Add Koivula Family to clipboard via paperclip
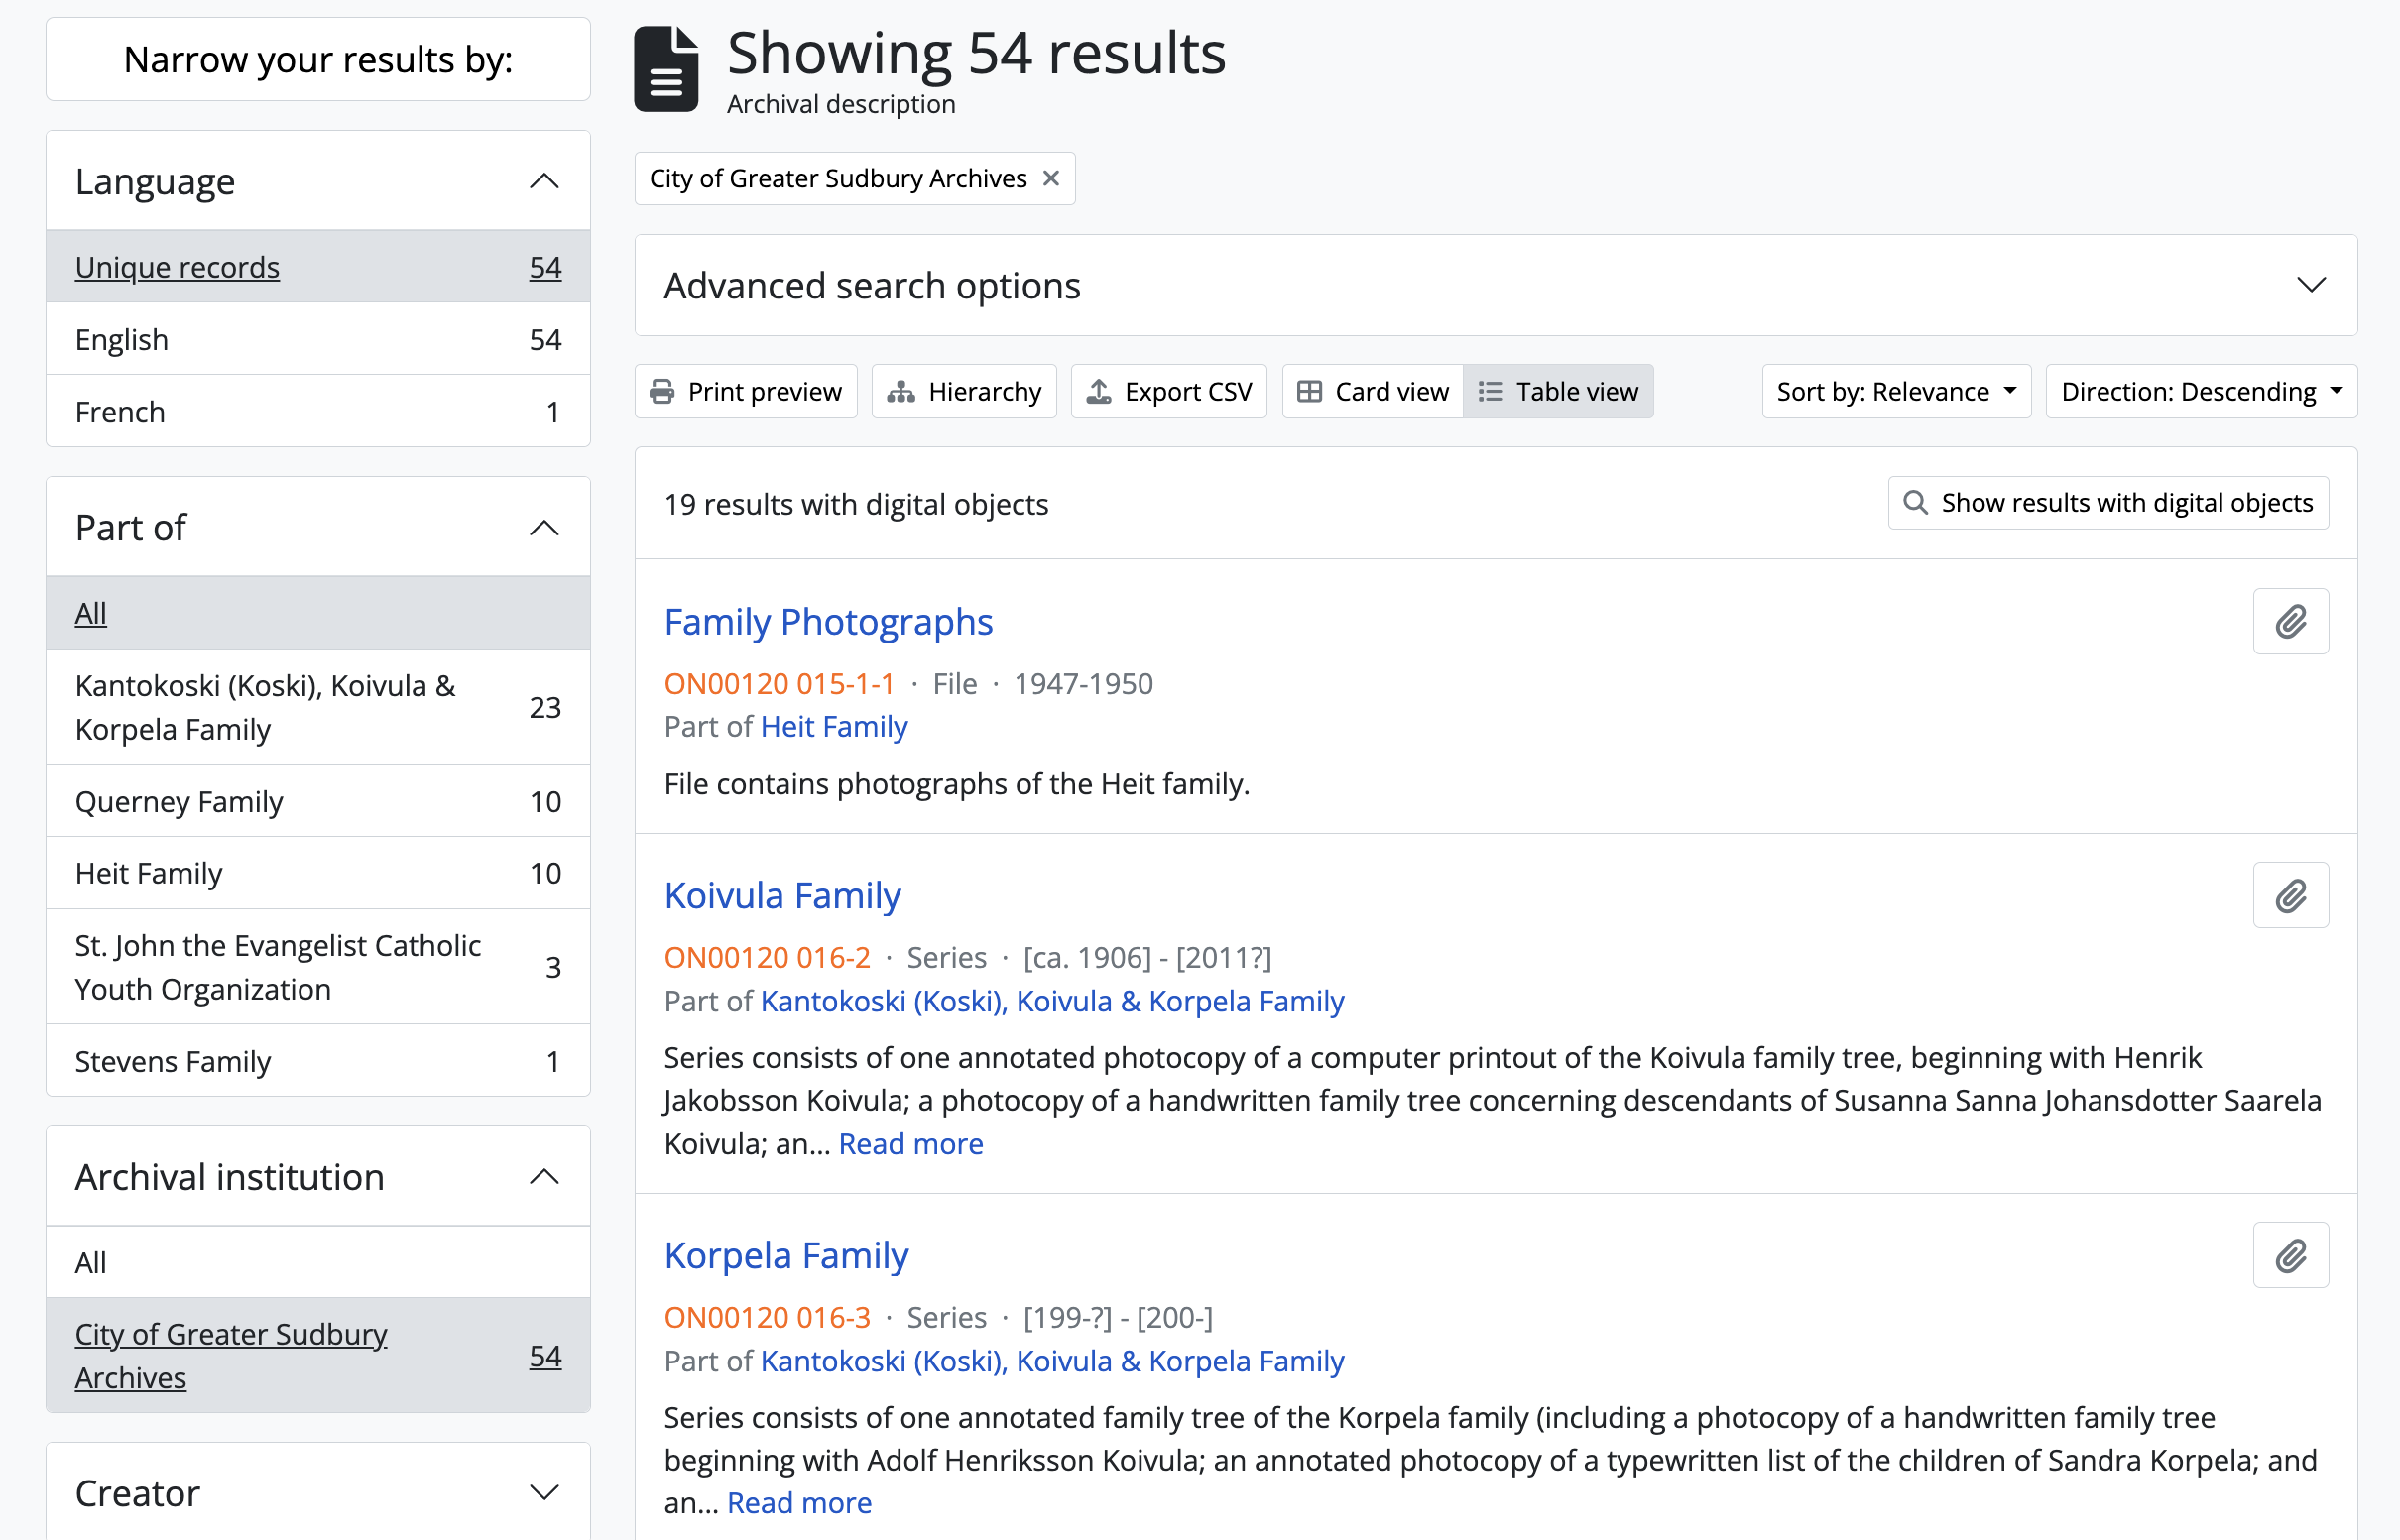Viewport: 2400px width, 1540px height. pos(2290,895)
